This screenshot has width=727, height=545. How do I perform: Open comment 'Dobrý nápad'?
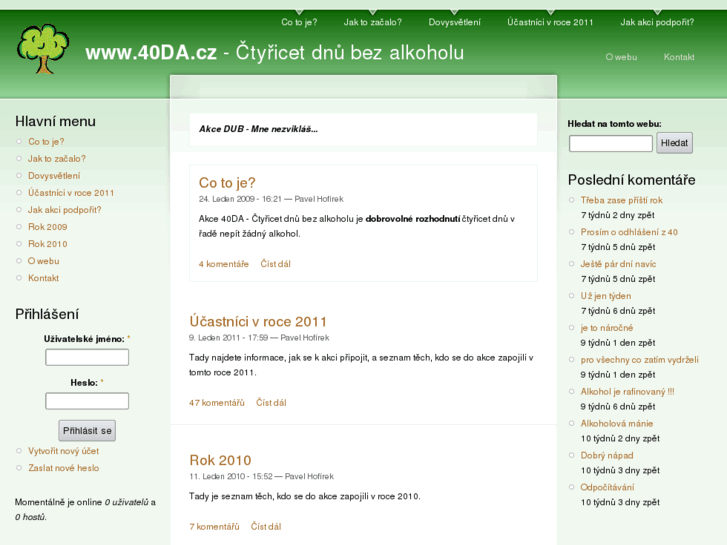(606, 455)
